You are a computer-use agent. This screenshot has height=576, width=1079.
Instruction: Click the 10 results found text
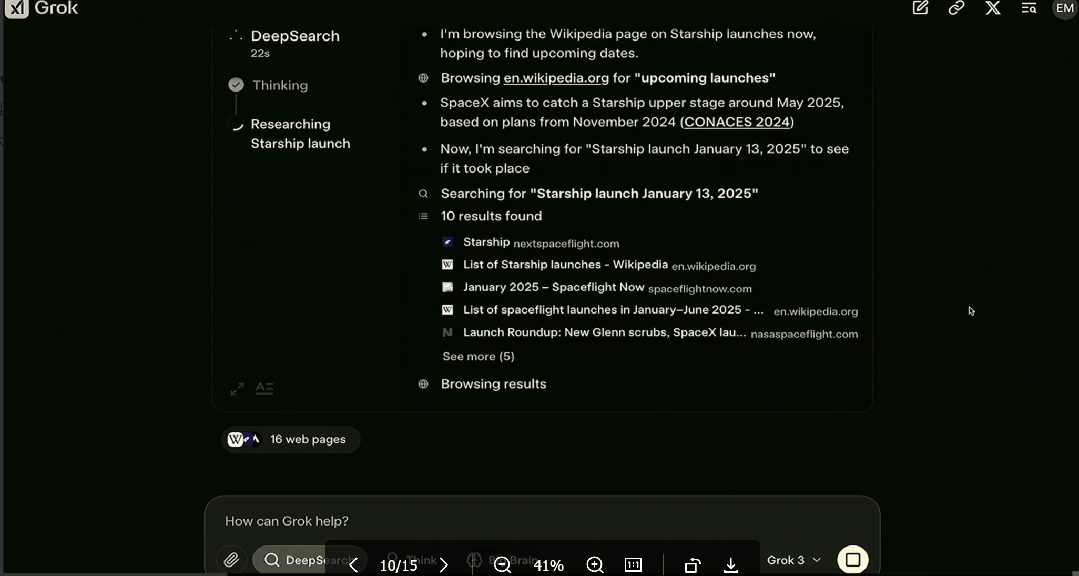491,216
